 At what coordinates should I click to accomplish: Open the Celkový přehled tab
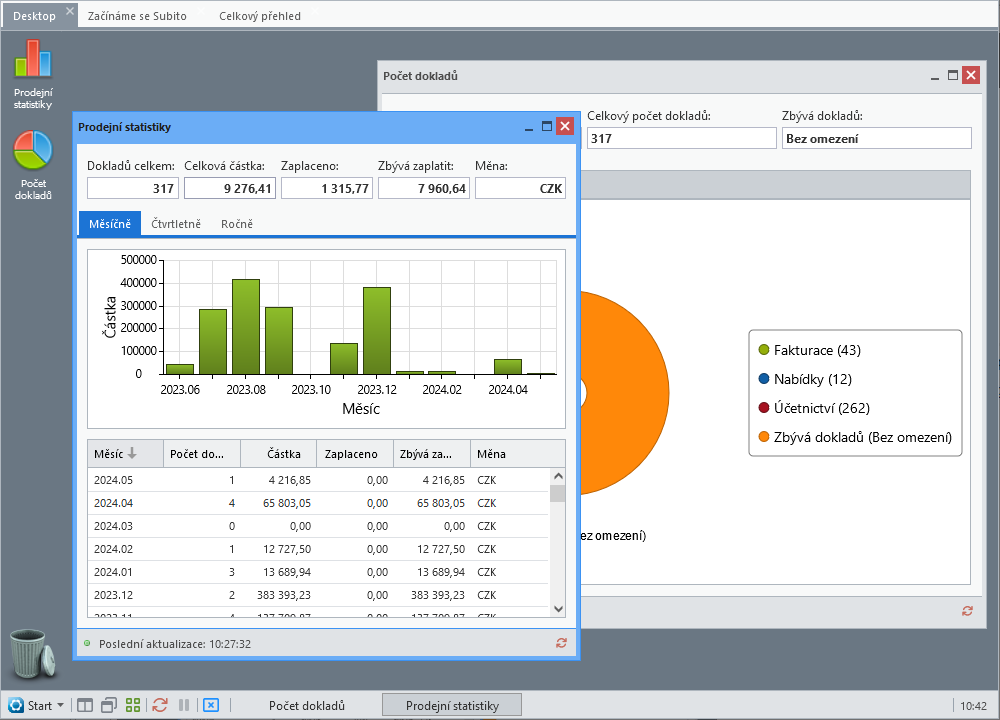pyautogui.click(x=260, y=16)
